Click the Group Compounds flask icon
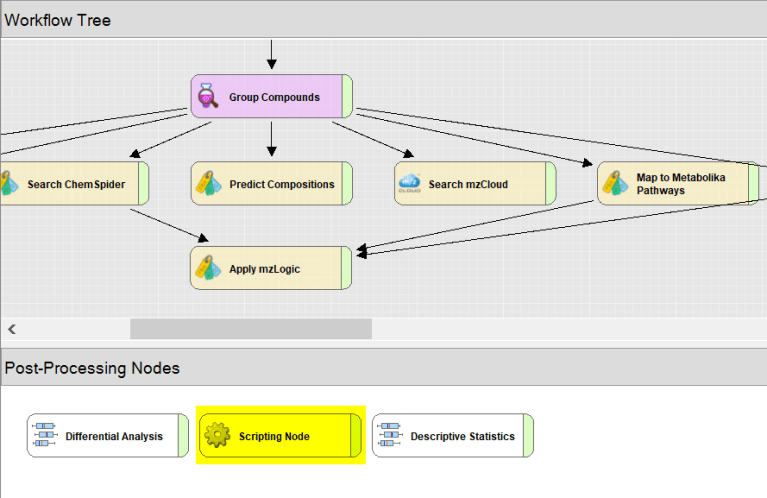The width and height of the screenshot is (767, 498). [x=208, y=96]
